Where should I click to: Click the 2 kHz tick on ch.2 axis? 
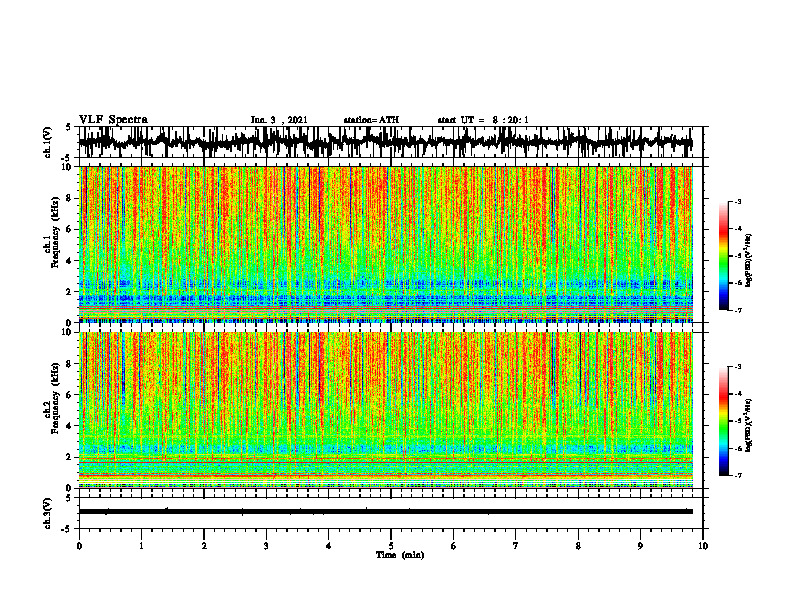click(x=70, y=457)
